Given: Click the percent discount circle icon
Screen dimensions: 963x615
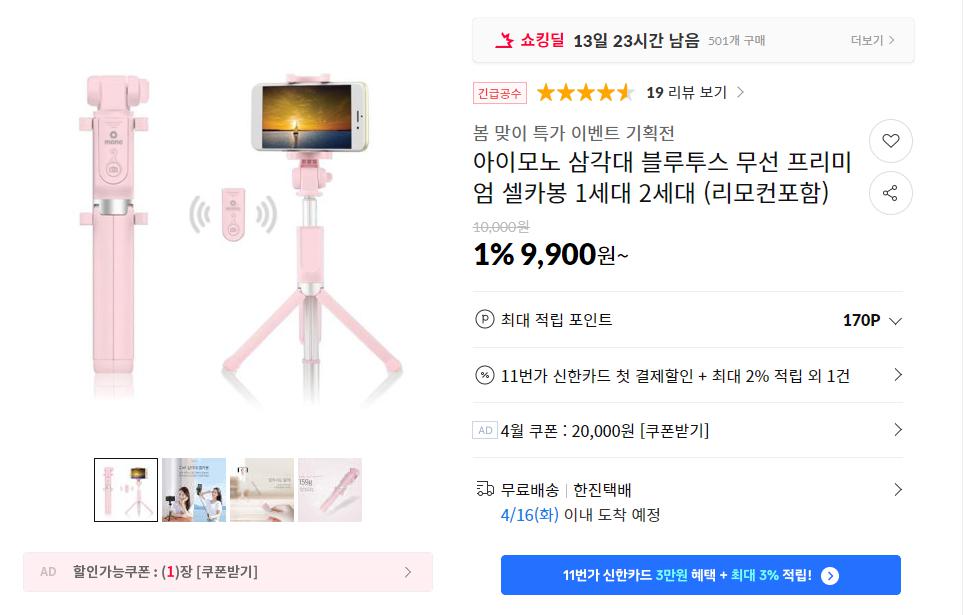Looking at the screenshot, I should (485, 375).
